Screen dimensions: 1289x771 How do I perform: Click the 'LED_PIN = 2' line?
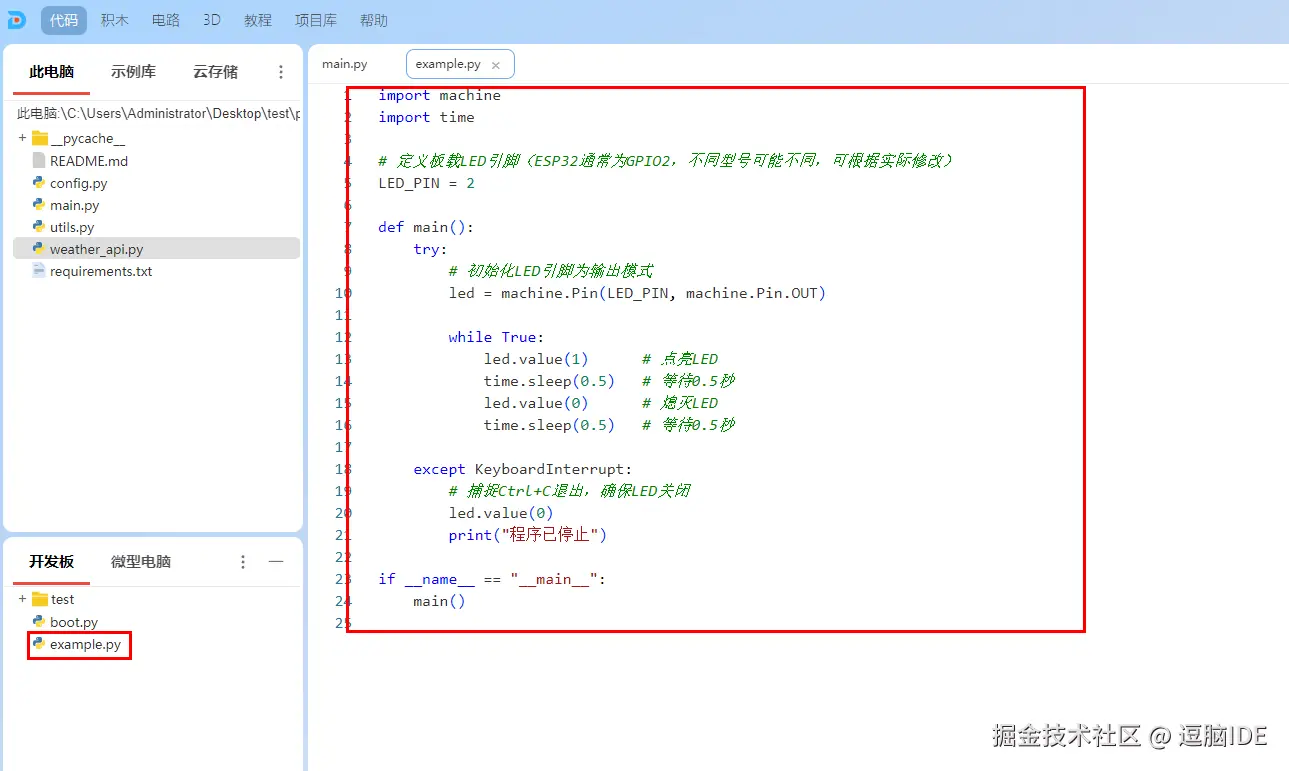point(427,183)
